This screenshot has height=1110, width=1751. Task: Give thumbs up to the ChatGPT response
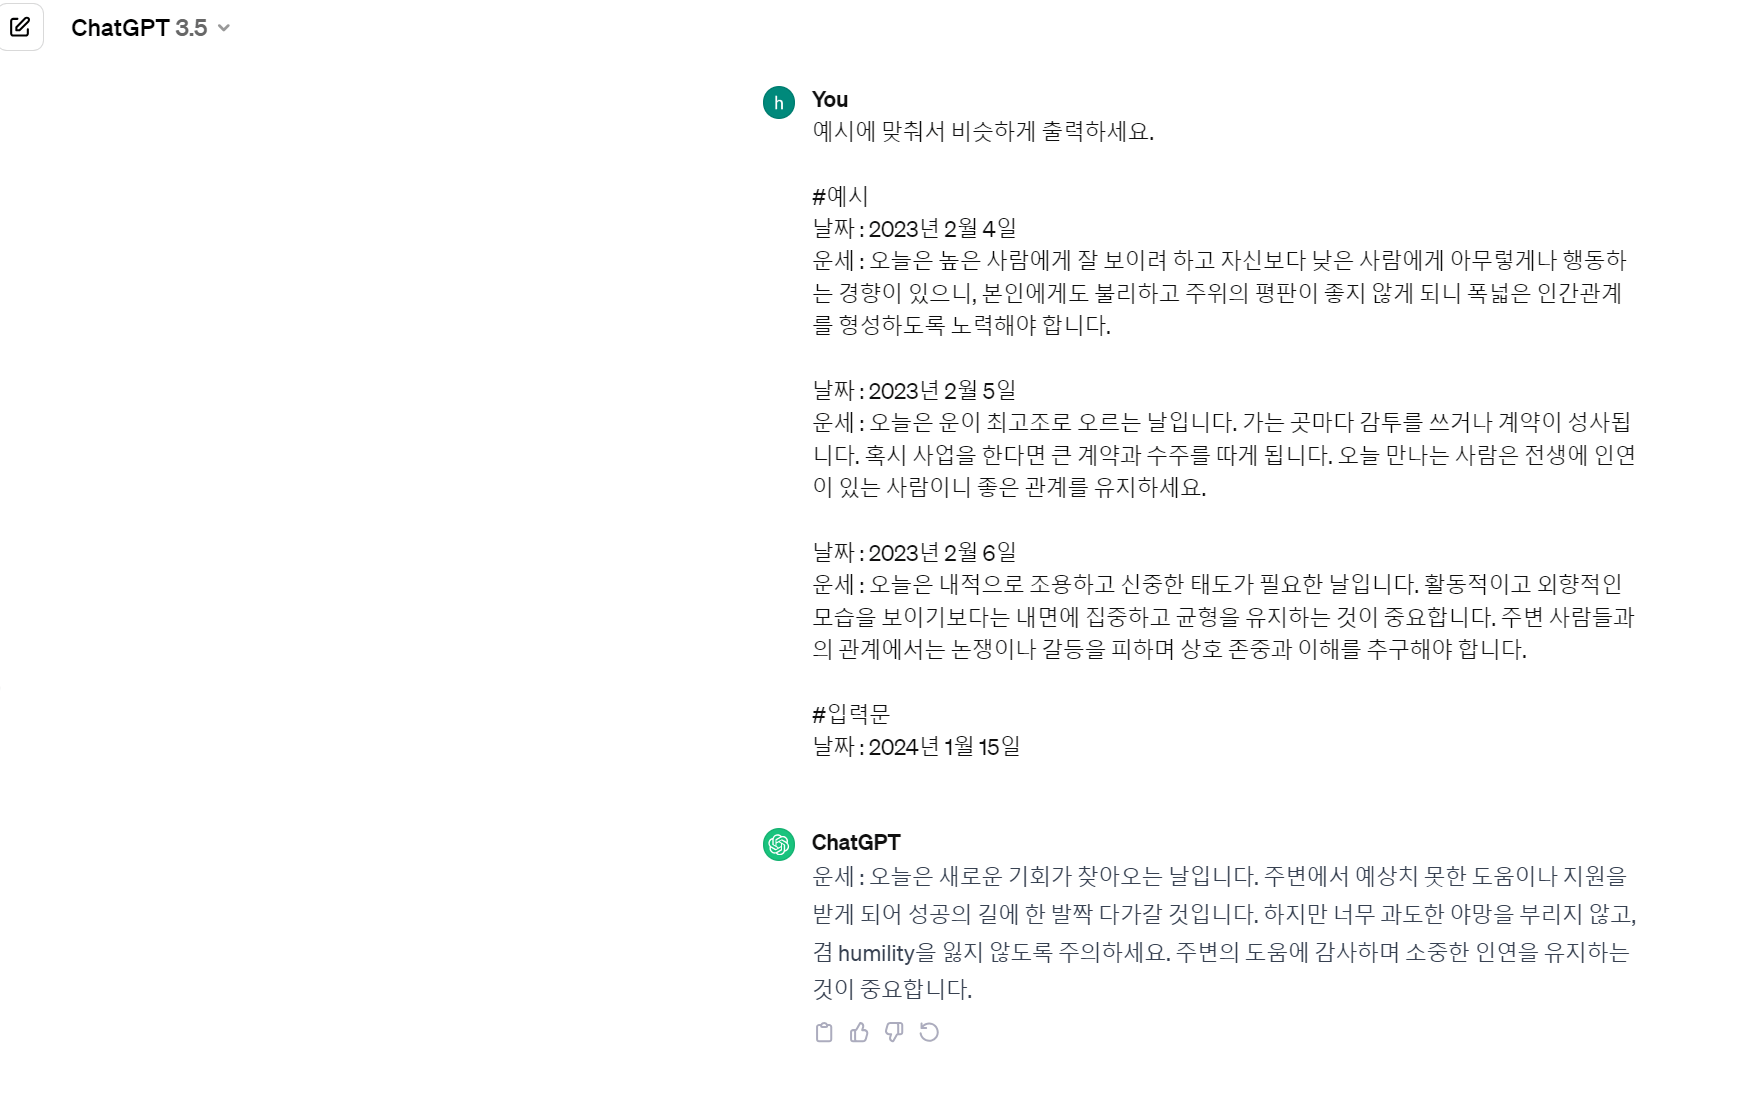click(859, 1032)
